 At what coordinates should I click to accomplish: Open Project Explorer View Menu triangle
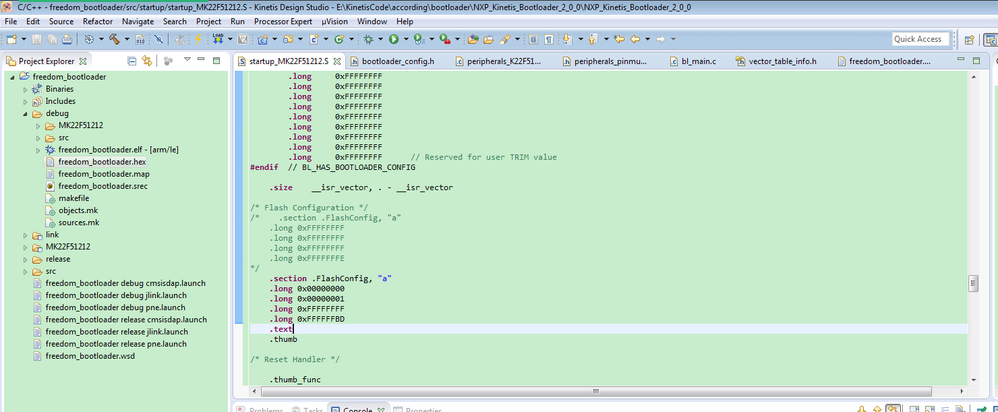pyautogui.click(x=187, y=60)
